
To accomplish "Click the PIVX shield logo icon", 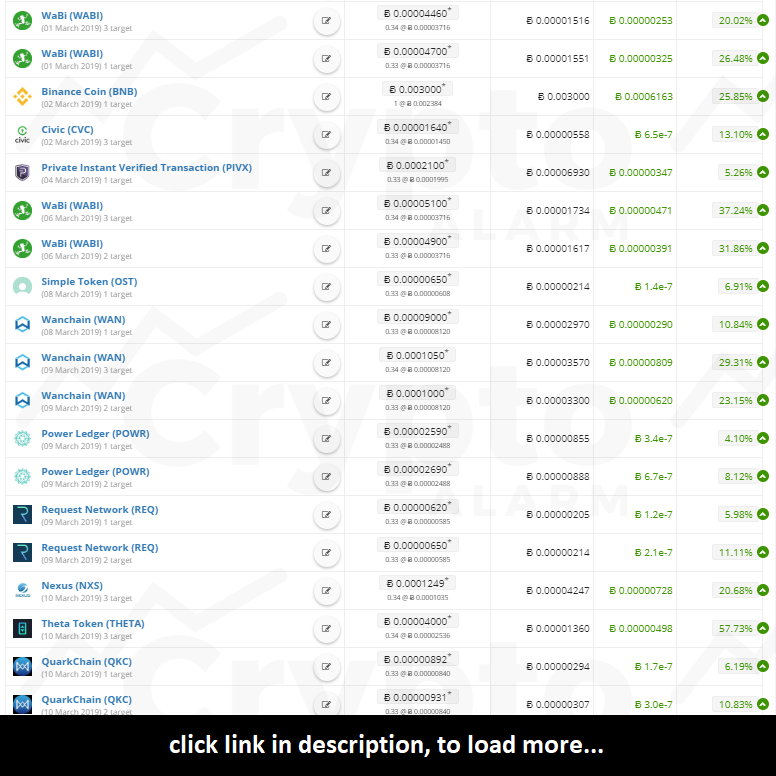I will pyautogui.click(x=22, y=172).
